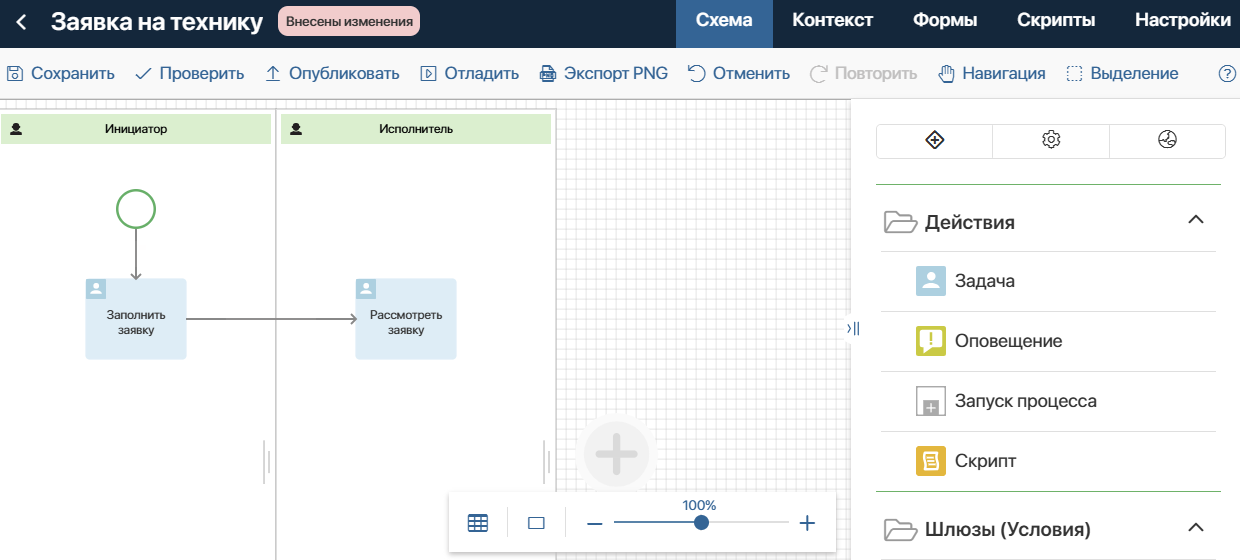The image size is (1240, 560).
Task: Click the Шлюзы (Условия) folder icon
Action: [900, 529]
